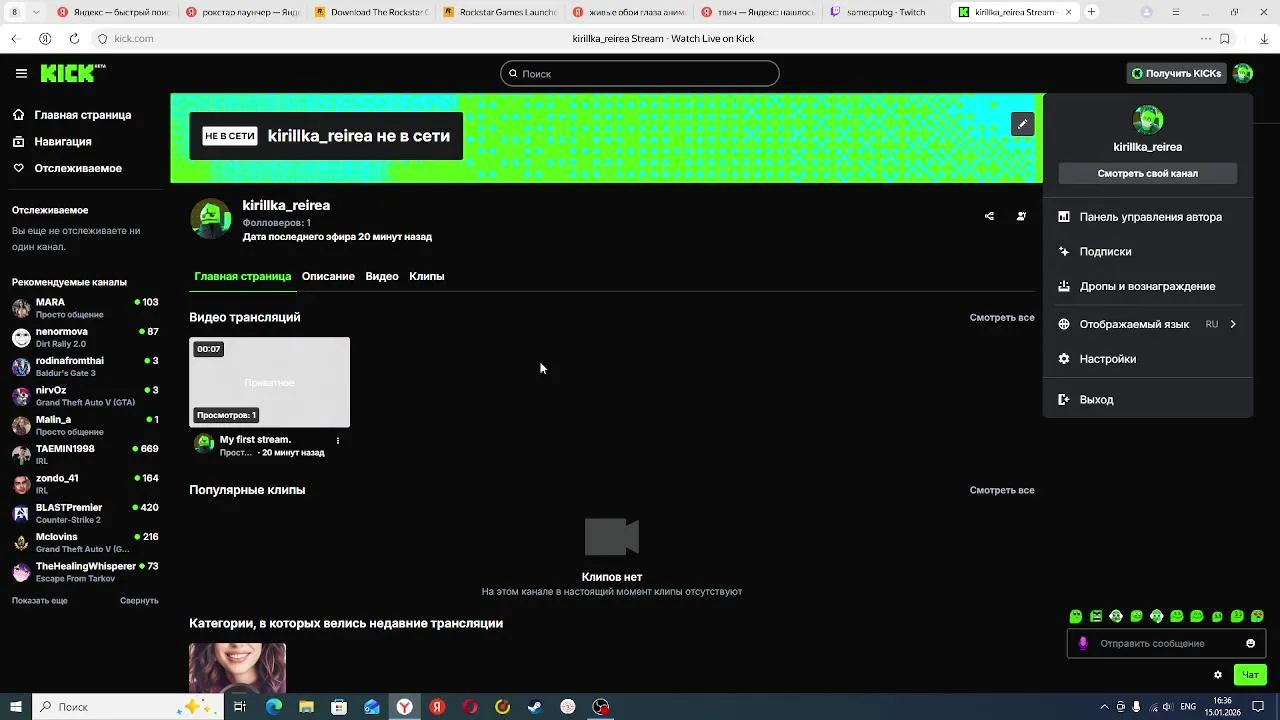Click the Windows taskbar Поиск search box
The height and width of the screenshot is (720, 1280).
127,706
